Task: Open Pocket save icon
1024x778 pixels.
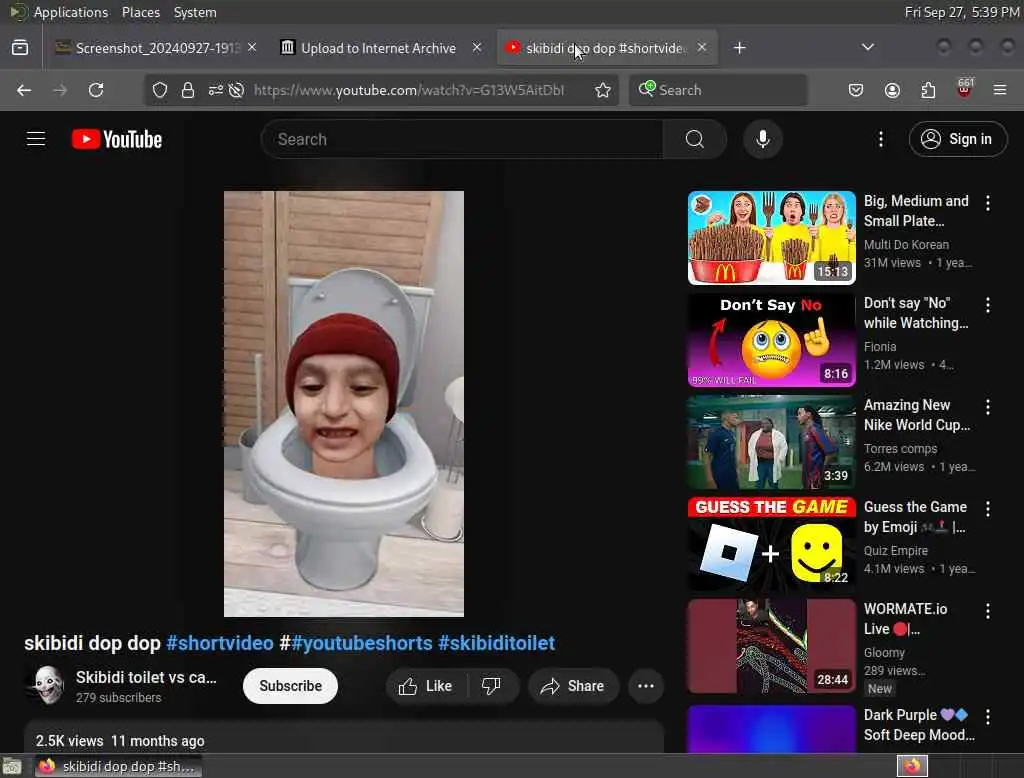Action: coord(856,90)
